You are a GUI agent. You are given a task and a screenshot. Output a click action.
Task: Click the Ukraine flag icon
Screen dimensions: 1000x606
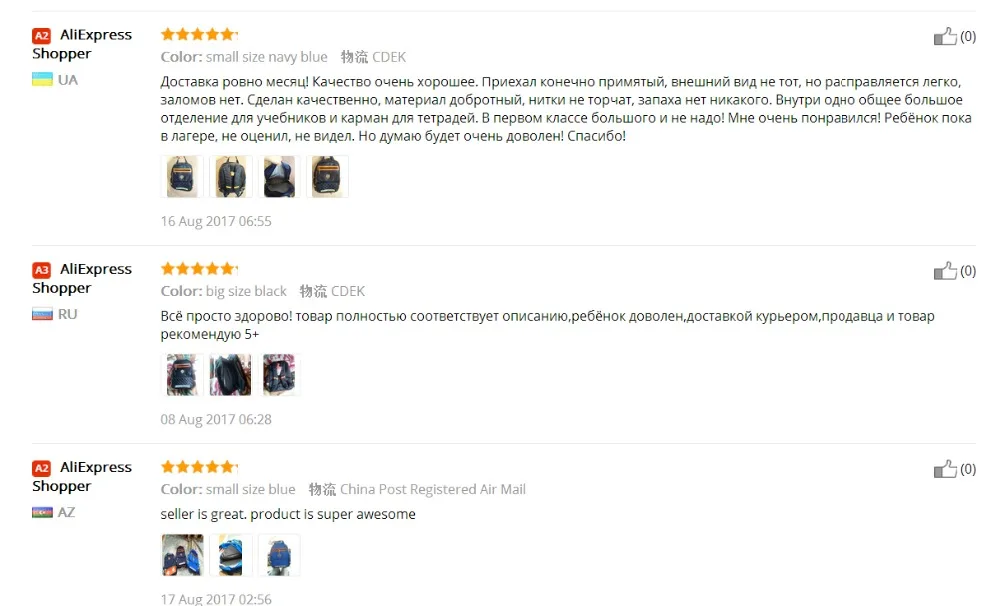[42, 80]
